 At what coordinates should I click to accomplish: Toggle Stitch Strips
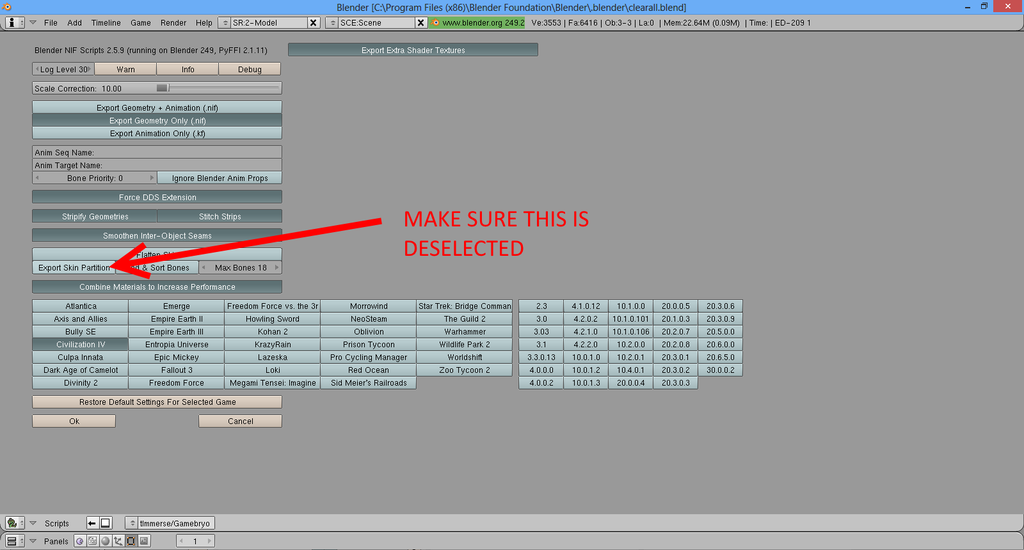coord(219,216)
